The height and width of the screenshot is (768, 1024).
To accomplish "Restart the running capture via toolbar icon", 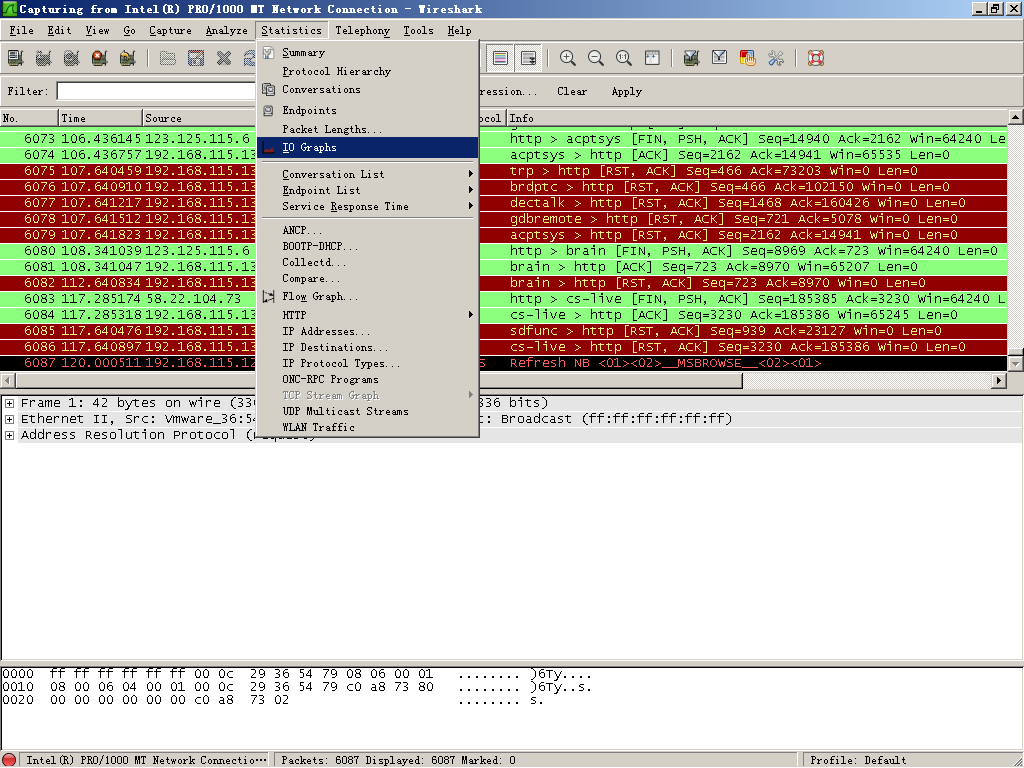I will (x=128, y=58).
